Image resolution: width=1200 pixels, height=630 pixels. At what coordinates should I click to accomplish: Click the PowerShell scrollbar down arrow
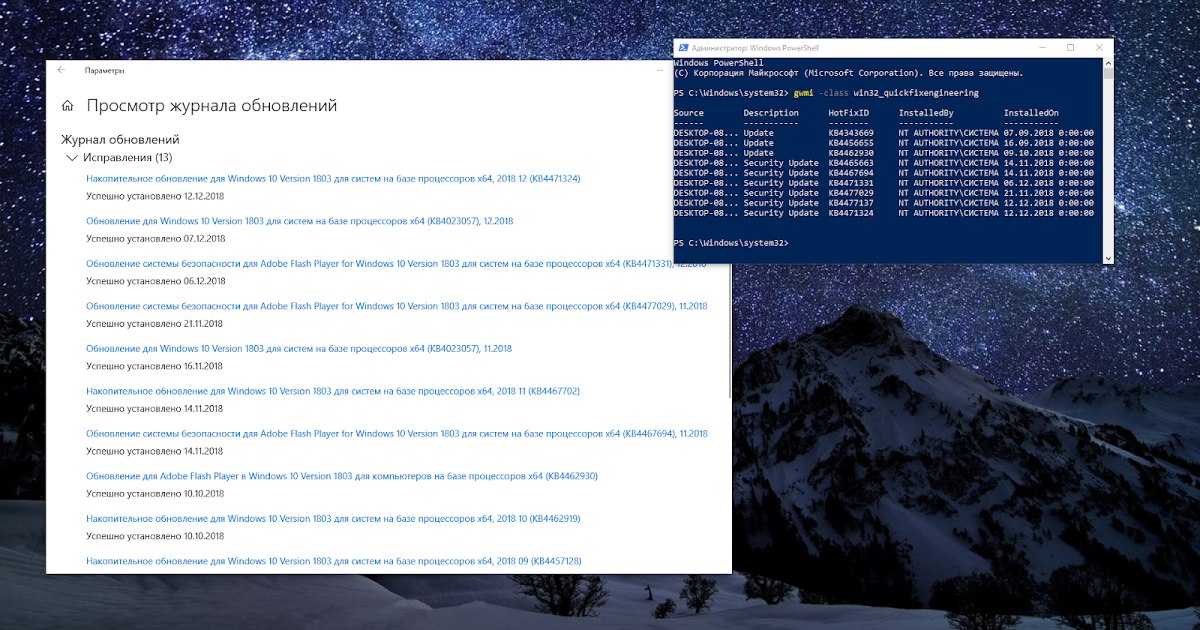1108,258
